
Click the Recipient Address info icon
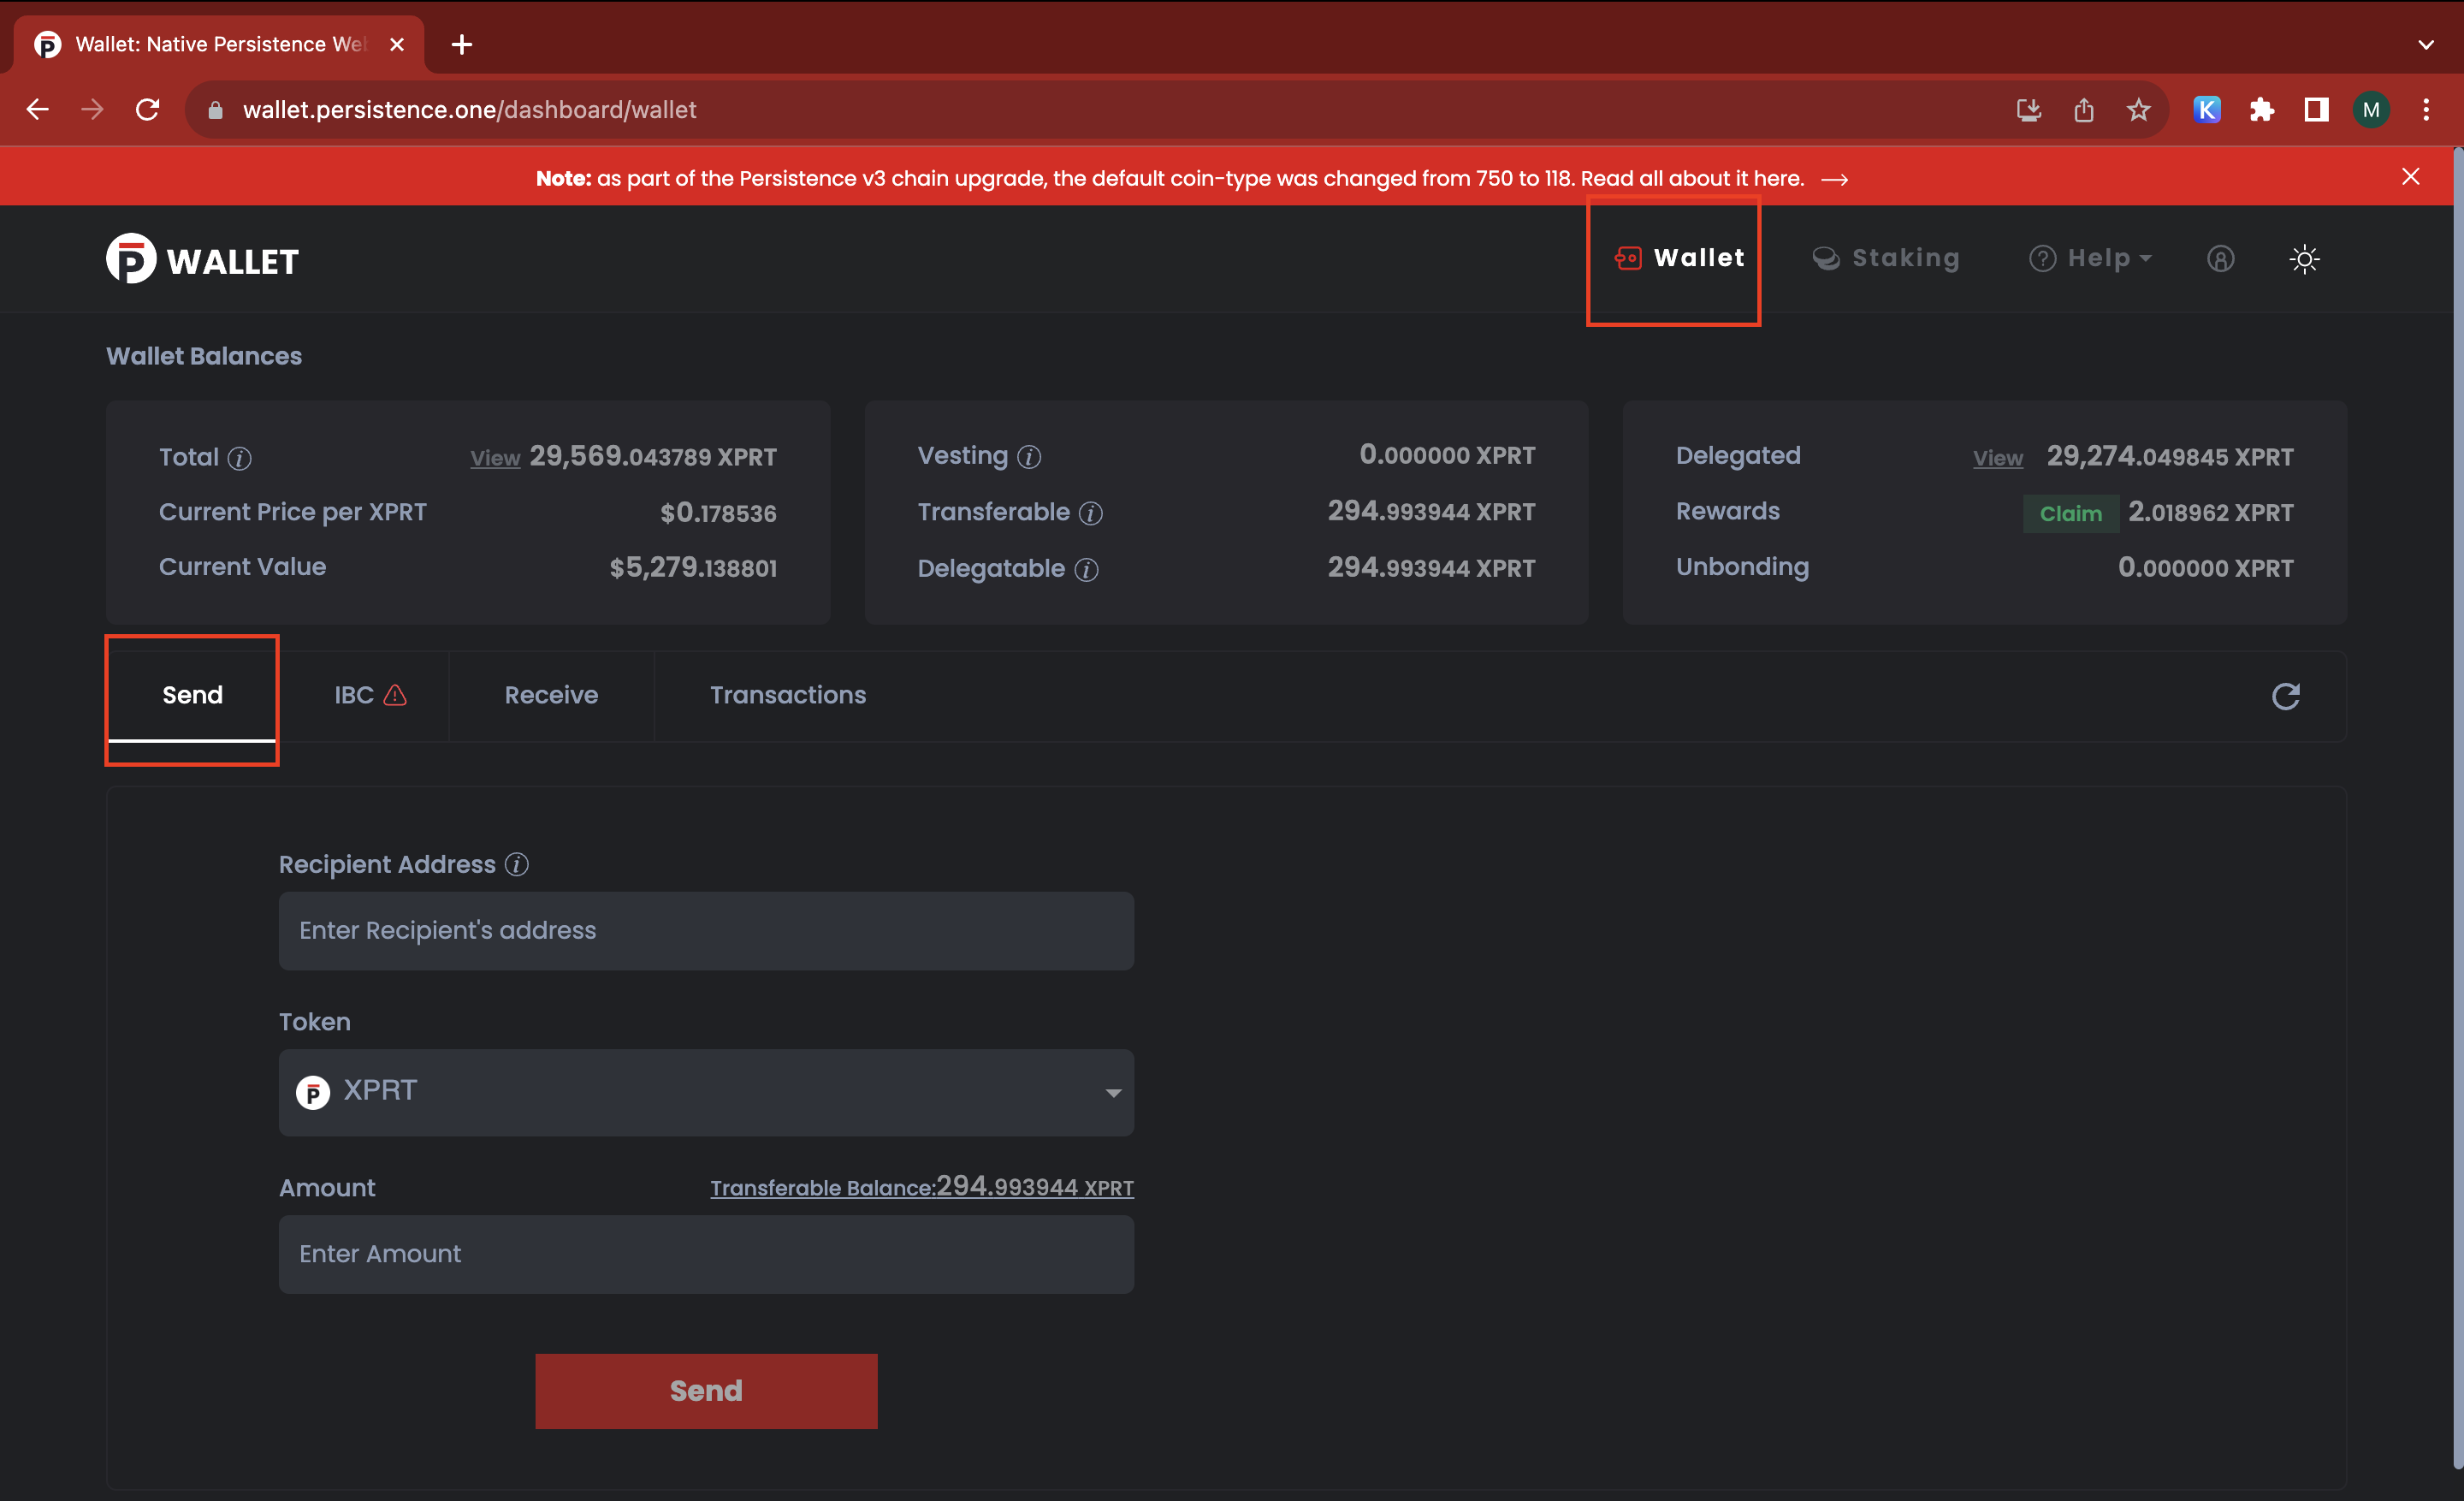[x=516, y=864]
